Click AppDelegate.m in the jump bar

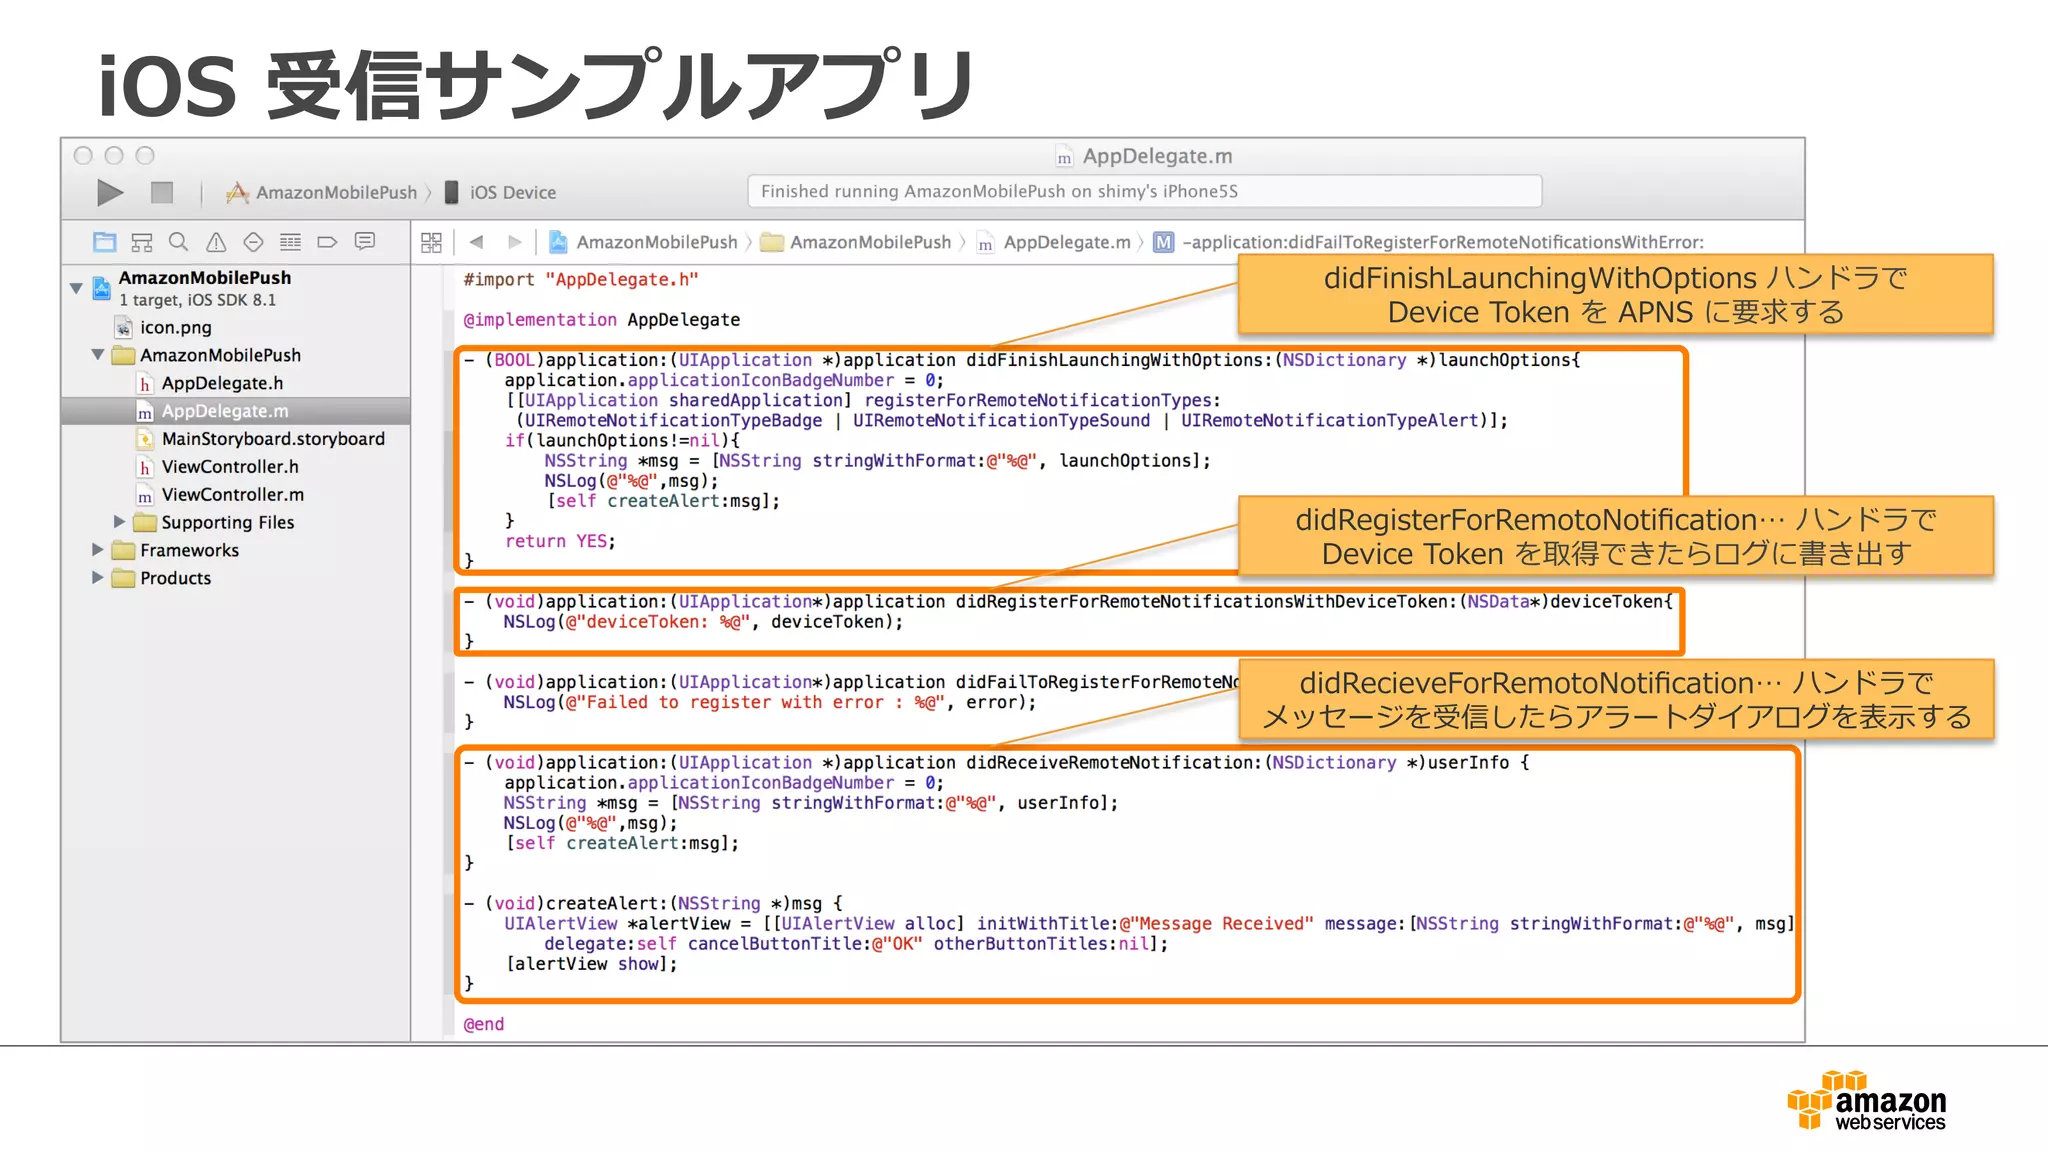(x=1054, y=242)
